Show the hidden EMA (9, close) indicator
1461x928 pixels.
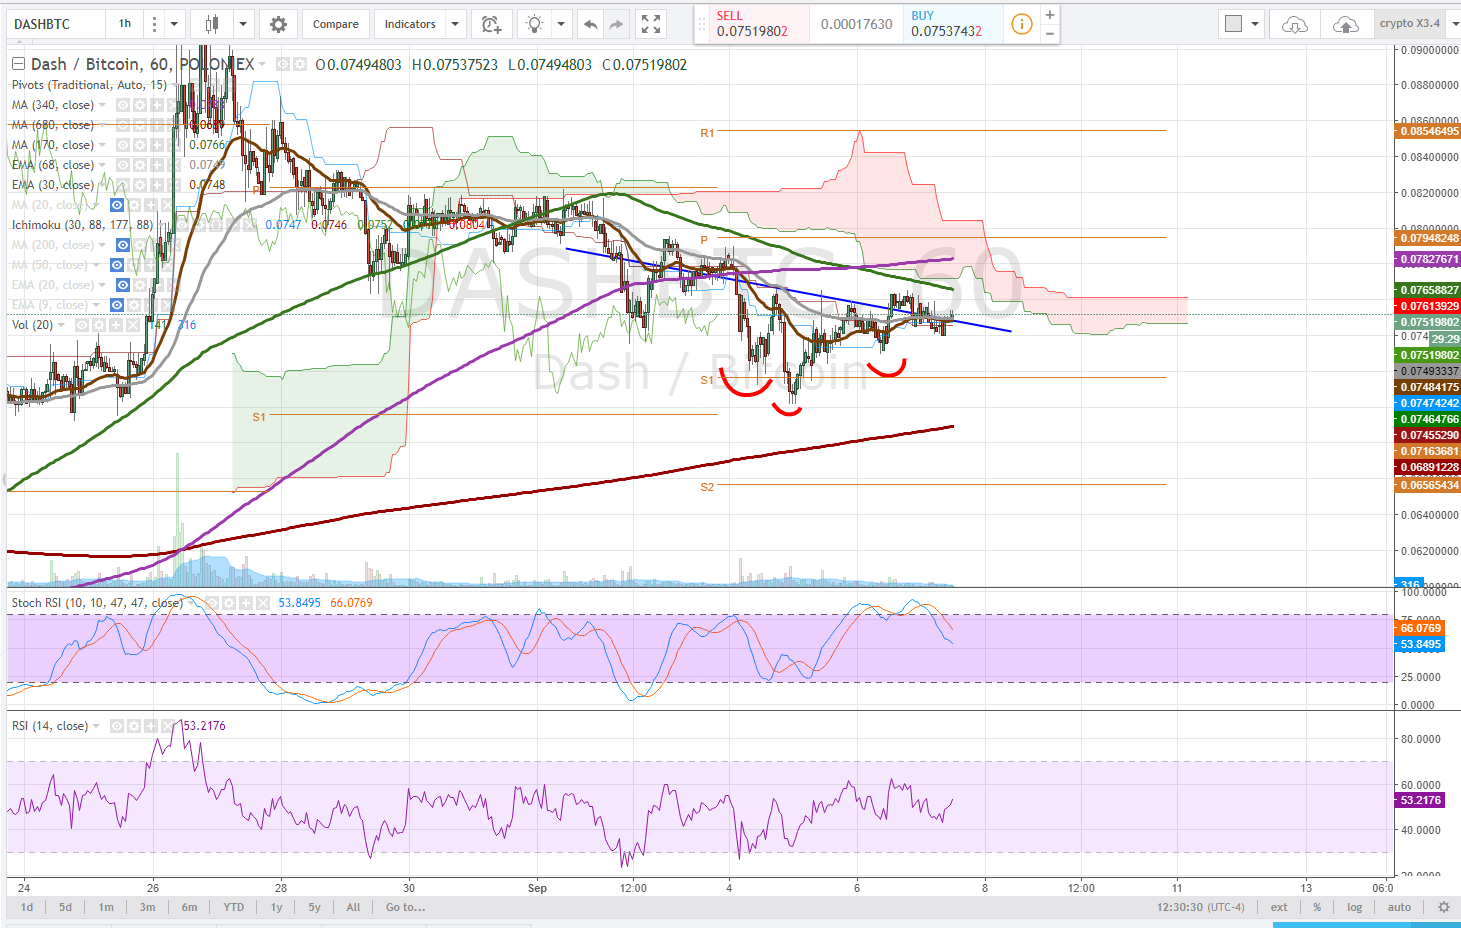point(117,305)
